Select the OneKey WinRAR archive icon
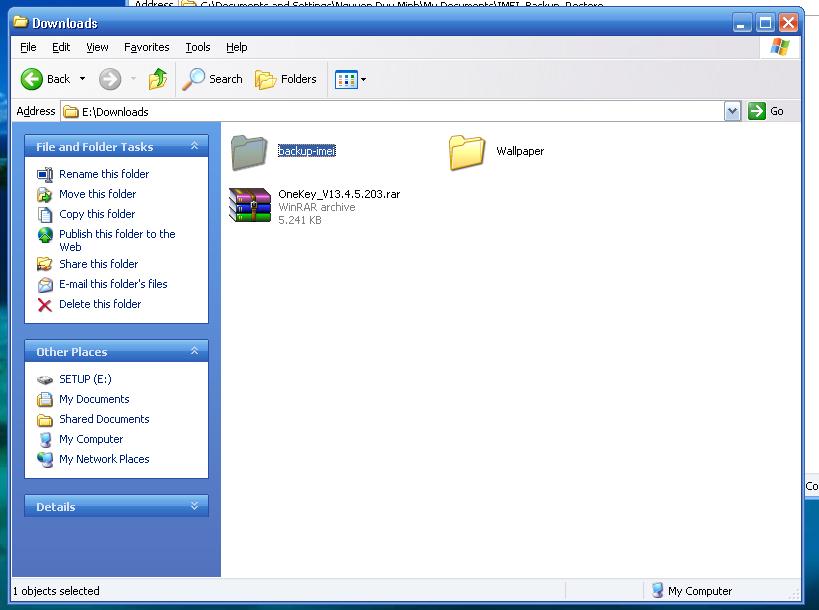Screen dimensions: 819x610 coord(250,205)
